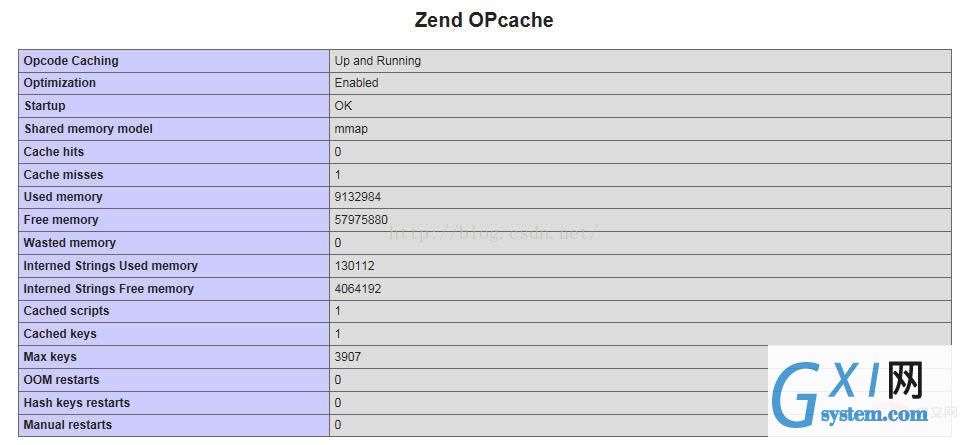Select the Max keys value 3907
The width and height of the screenshot is (968, 445).
[x=348, y=357]
